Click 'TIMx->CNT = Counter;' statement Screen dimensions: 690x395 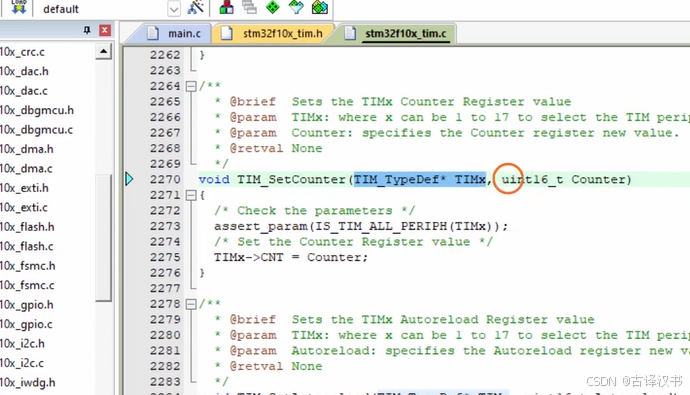[291, 257]
